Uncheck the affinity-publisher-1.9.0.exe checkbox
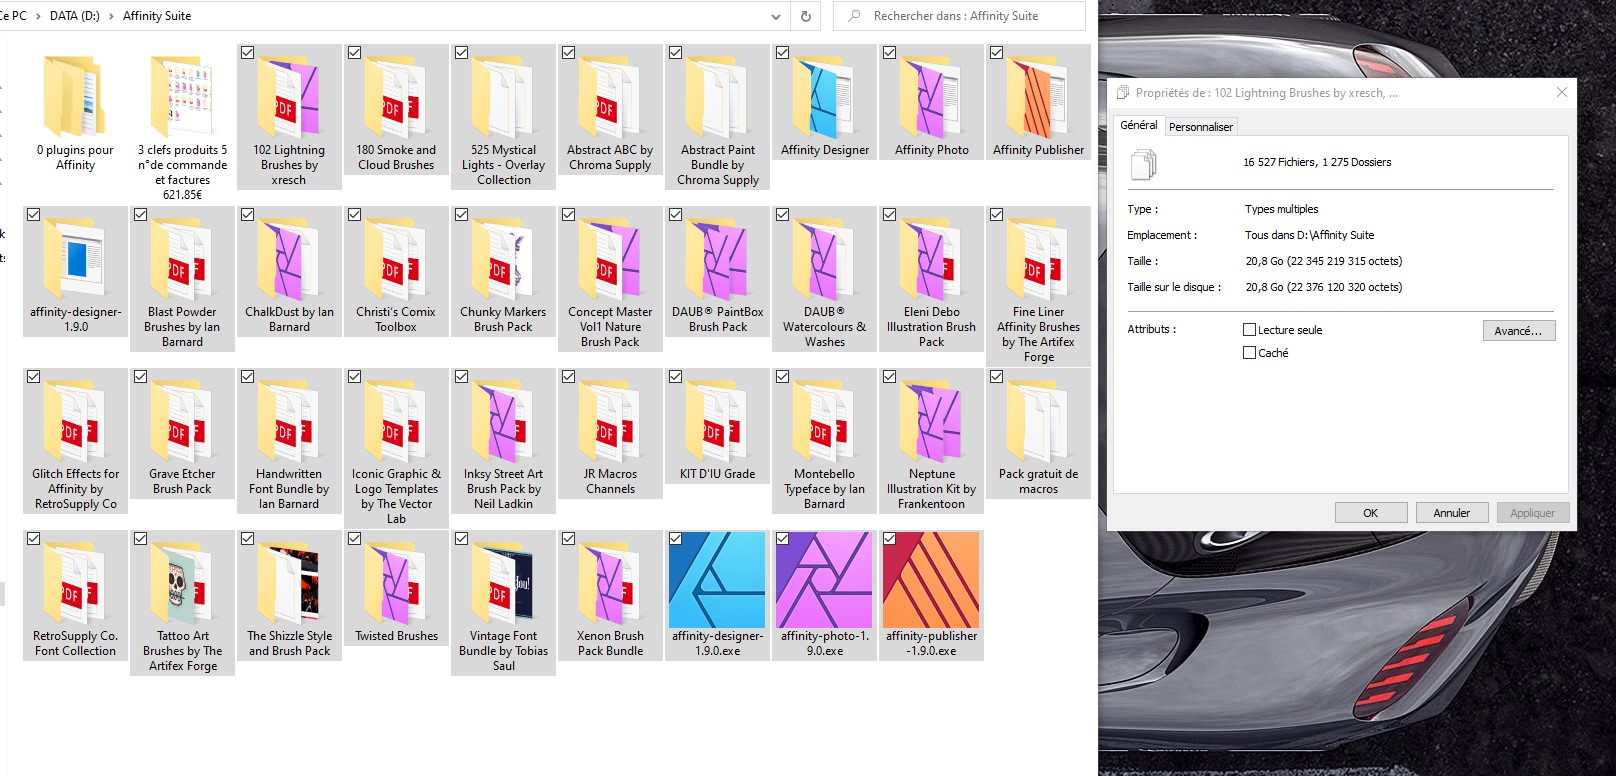This screenshot has height=776, width=1616. pos(890,539)
